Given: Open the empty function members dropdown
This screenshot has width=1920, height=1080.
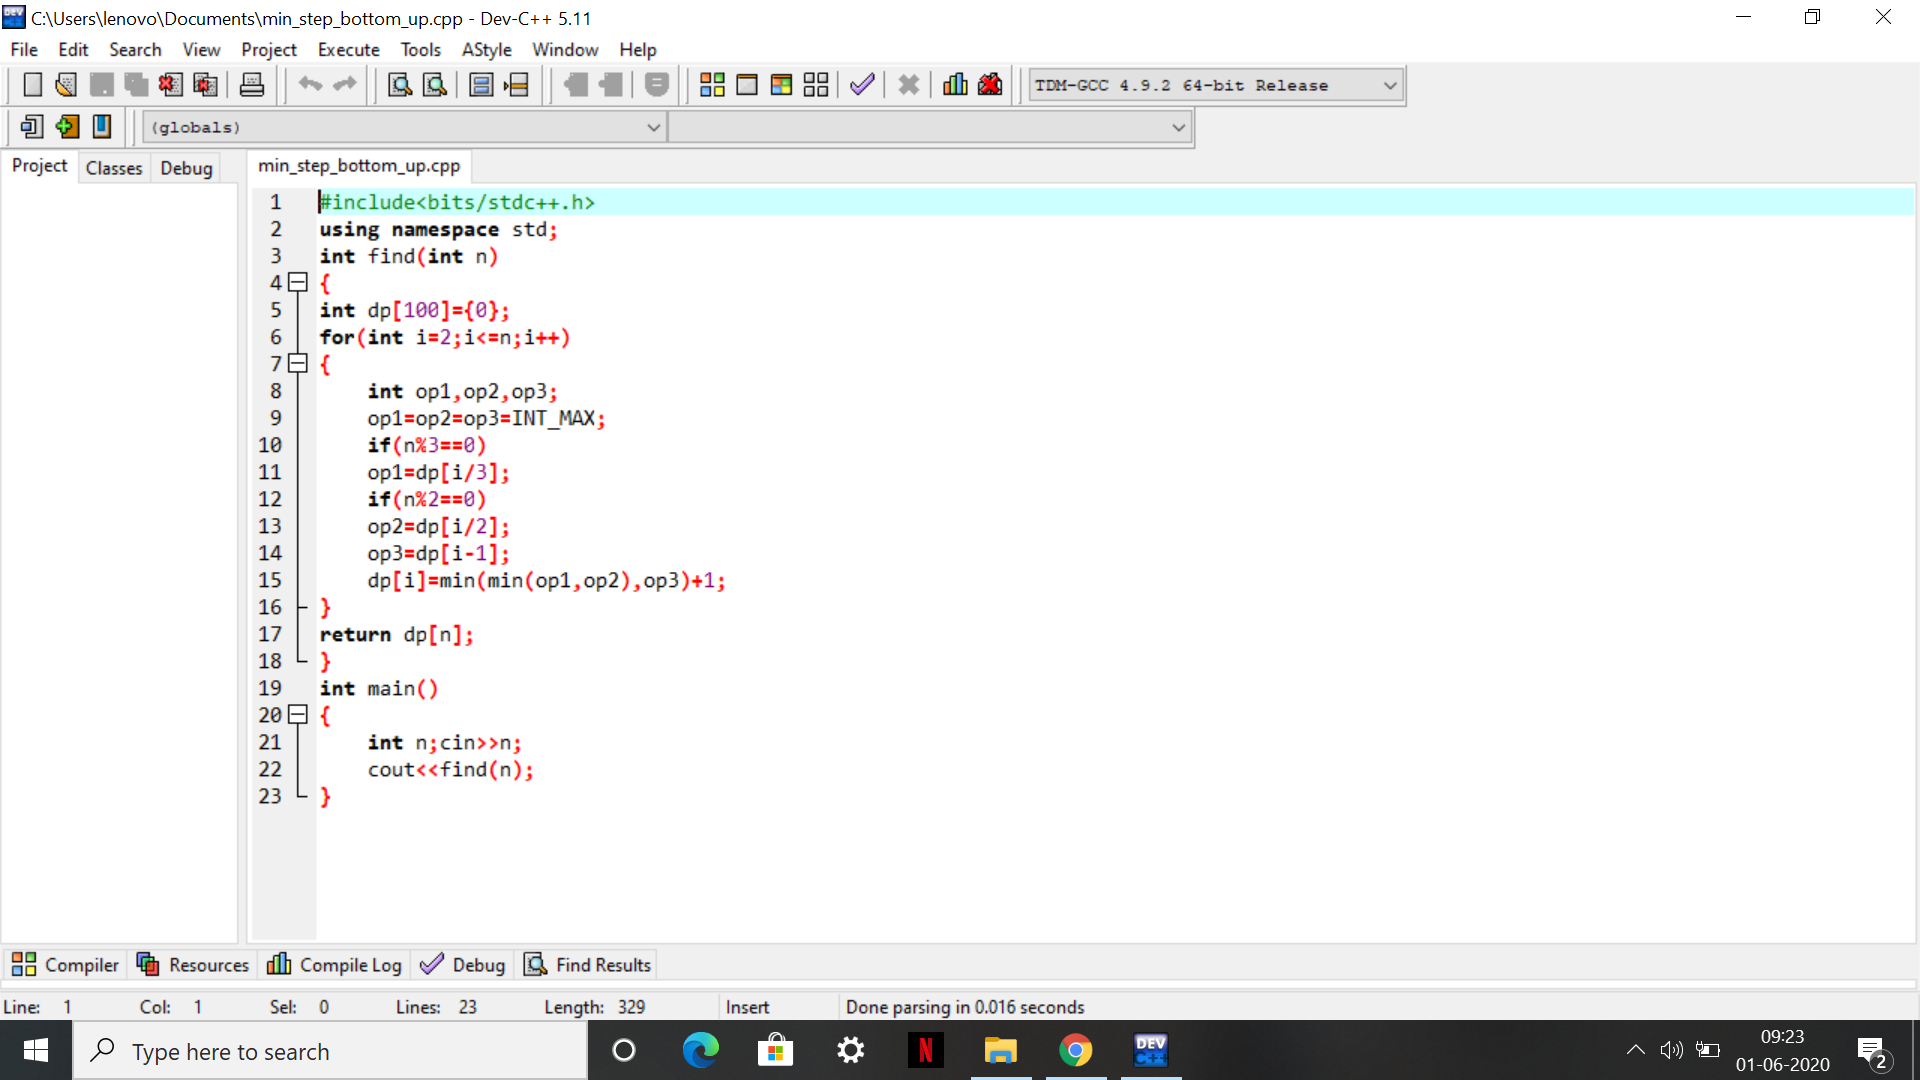Looking at the screenshot, I should point(930,128).
